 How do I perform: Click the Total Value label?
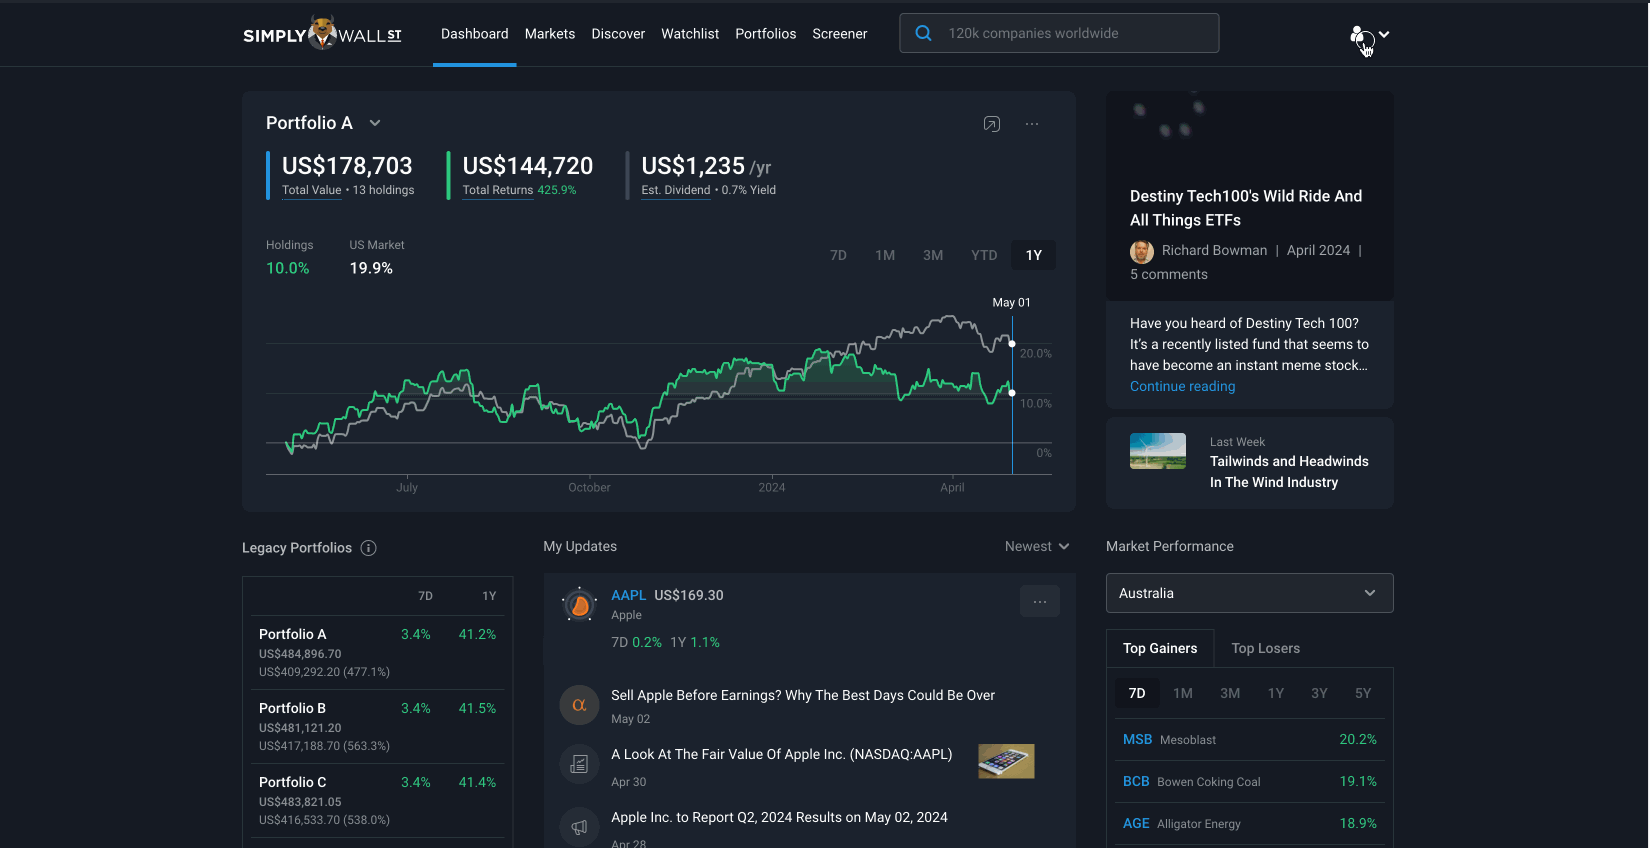[x=312, y=190]
